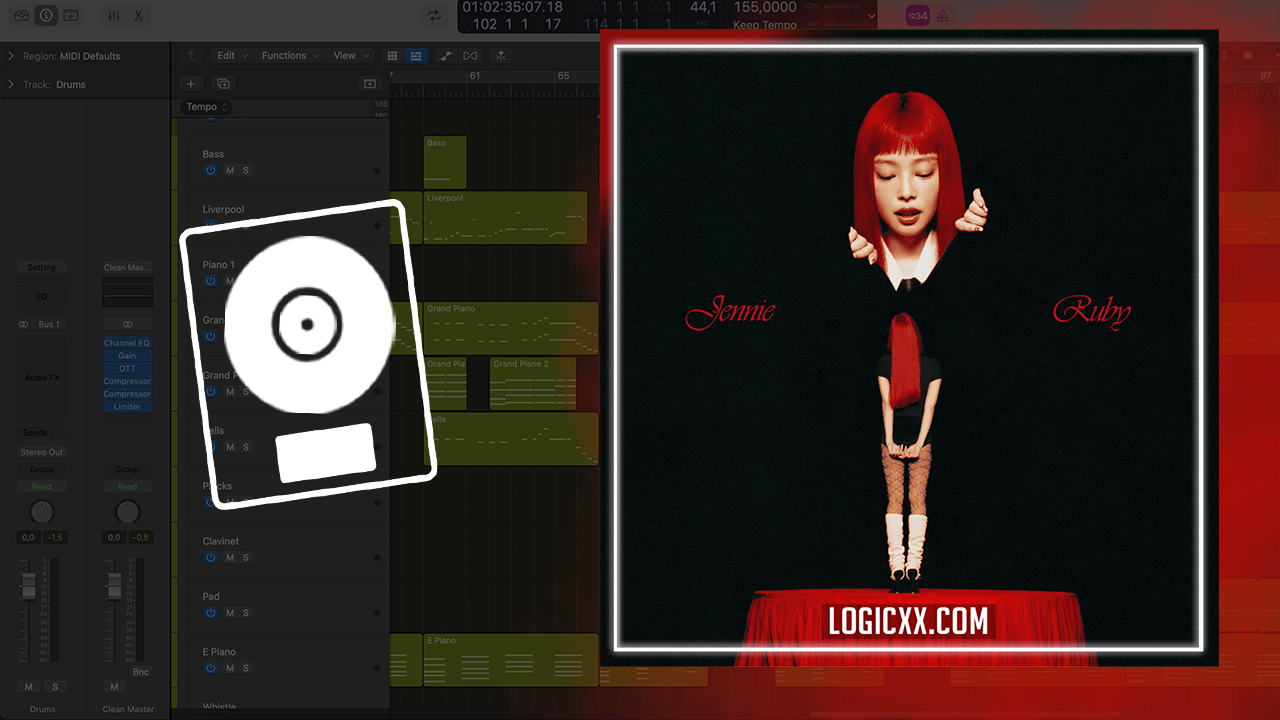The image size is (1280, 720).
Task: Open the OTT plug-in slot
Action: [128, 369]
